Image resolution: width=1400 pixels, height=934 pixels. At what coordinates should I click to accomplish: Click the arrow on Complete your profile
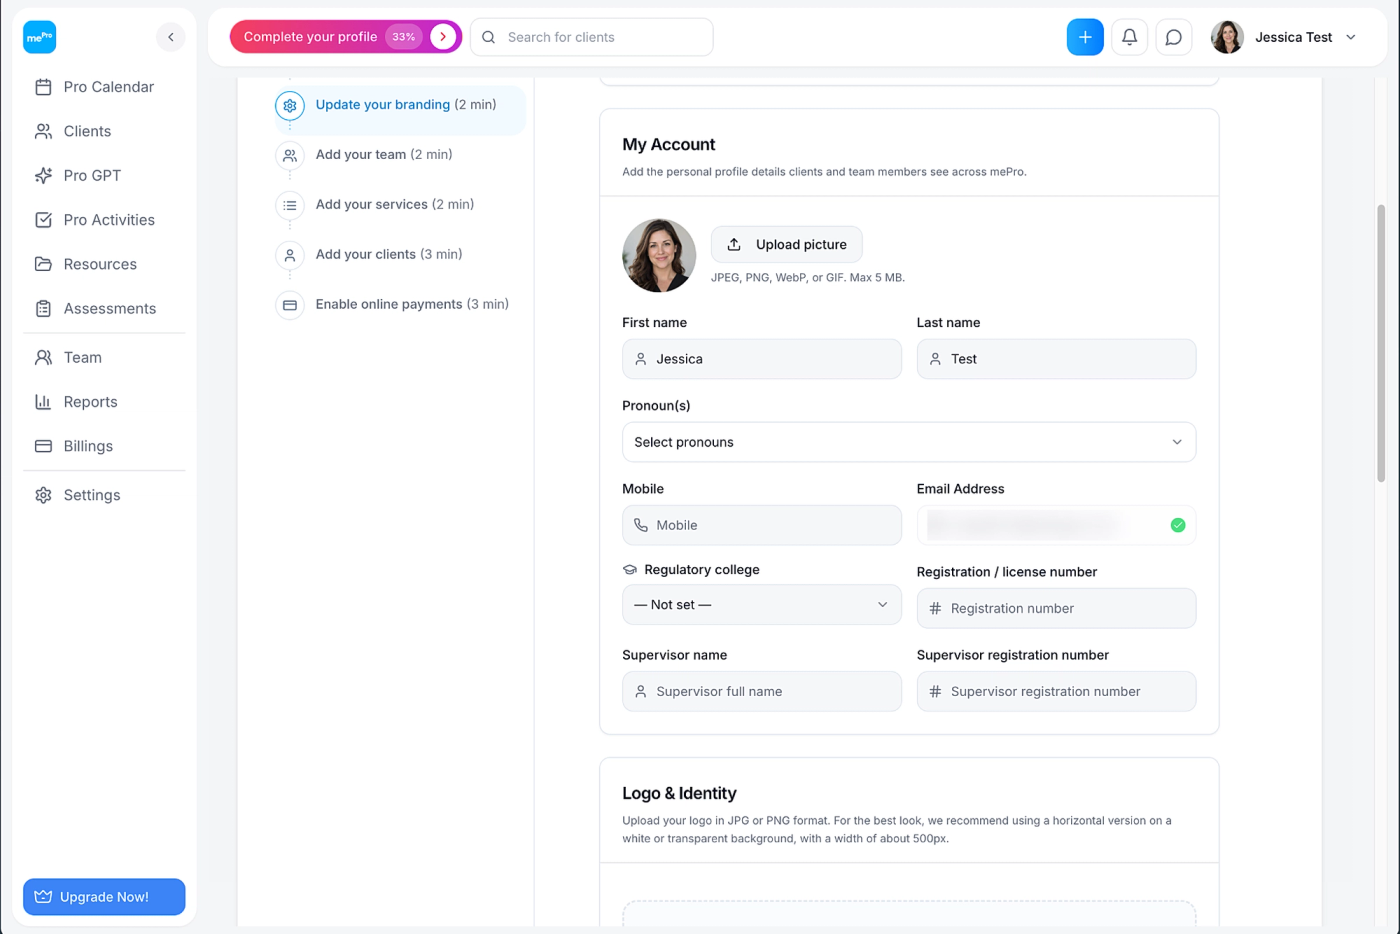[443, 37]
